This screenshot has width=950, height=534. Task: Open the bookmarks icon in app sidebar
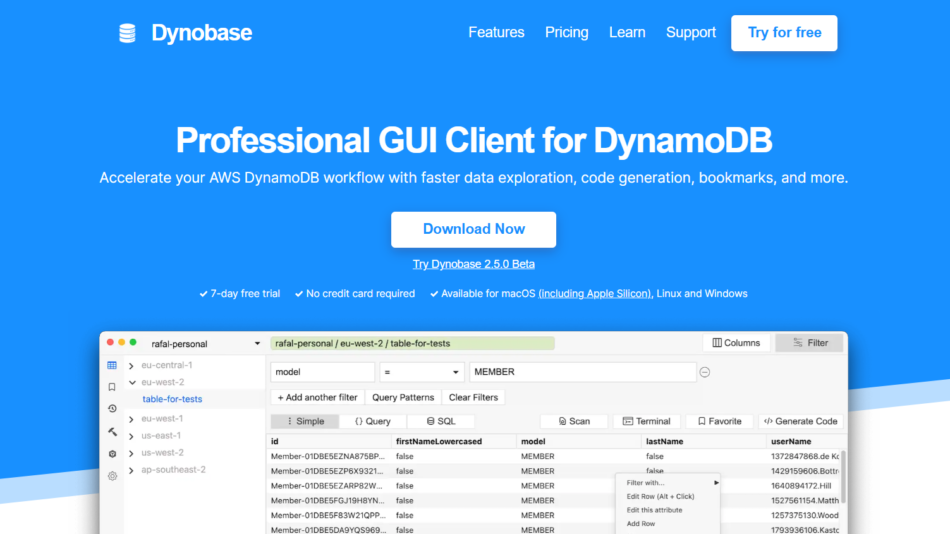coord(112,387)
